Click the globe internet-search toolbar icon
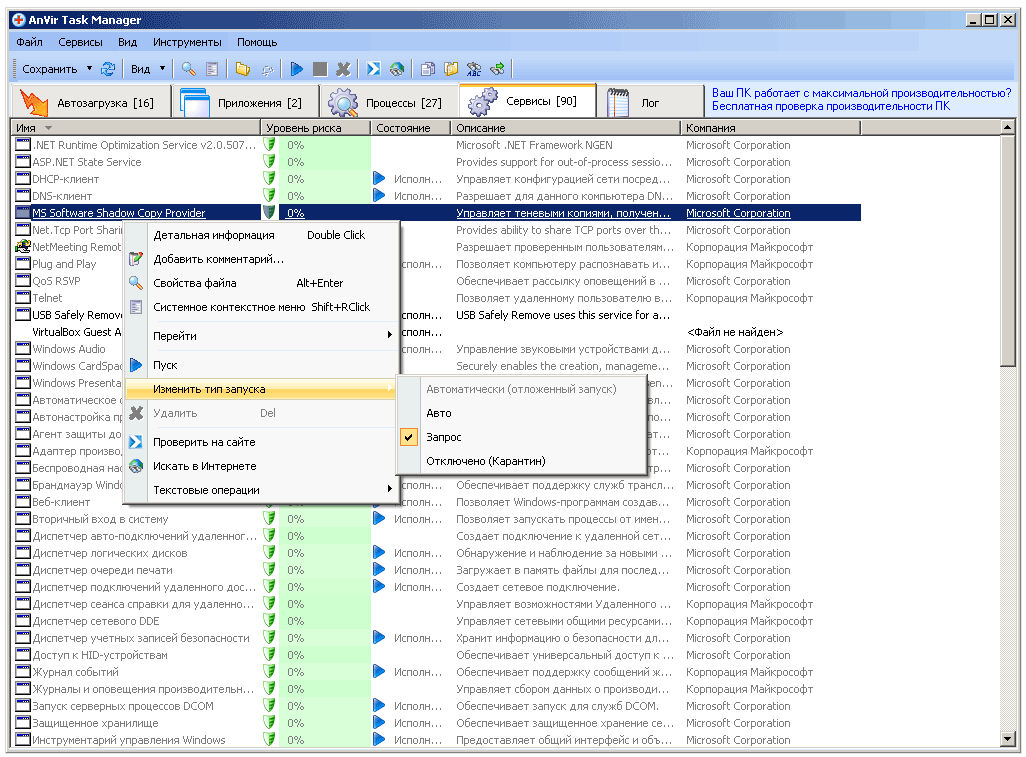The height and width of the screenshot is (757, 1026). tap(397, 69)
